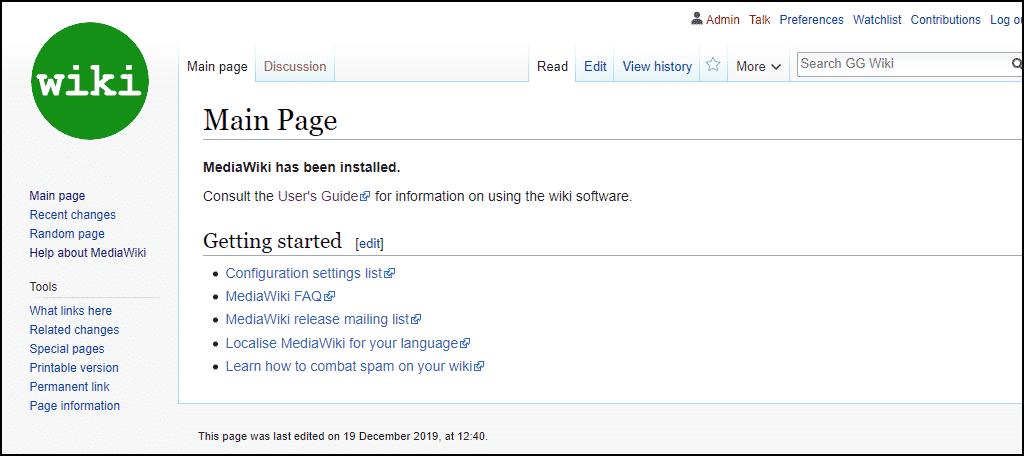Screen dimensions: 1024x456
Task: Click the Main Page heading text
Action: coord(270,120)
